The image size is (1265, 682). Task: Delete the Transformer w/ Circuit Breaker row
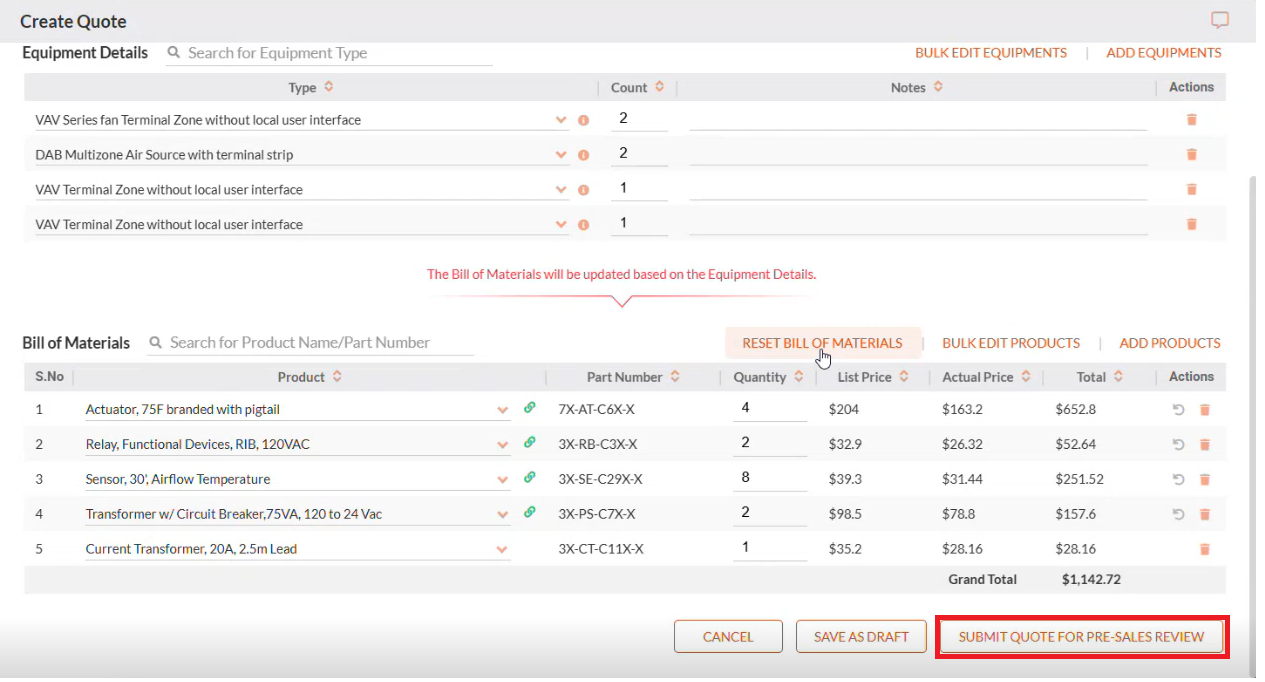click(x=1204, y=514)
